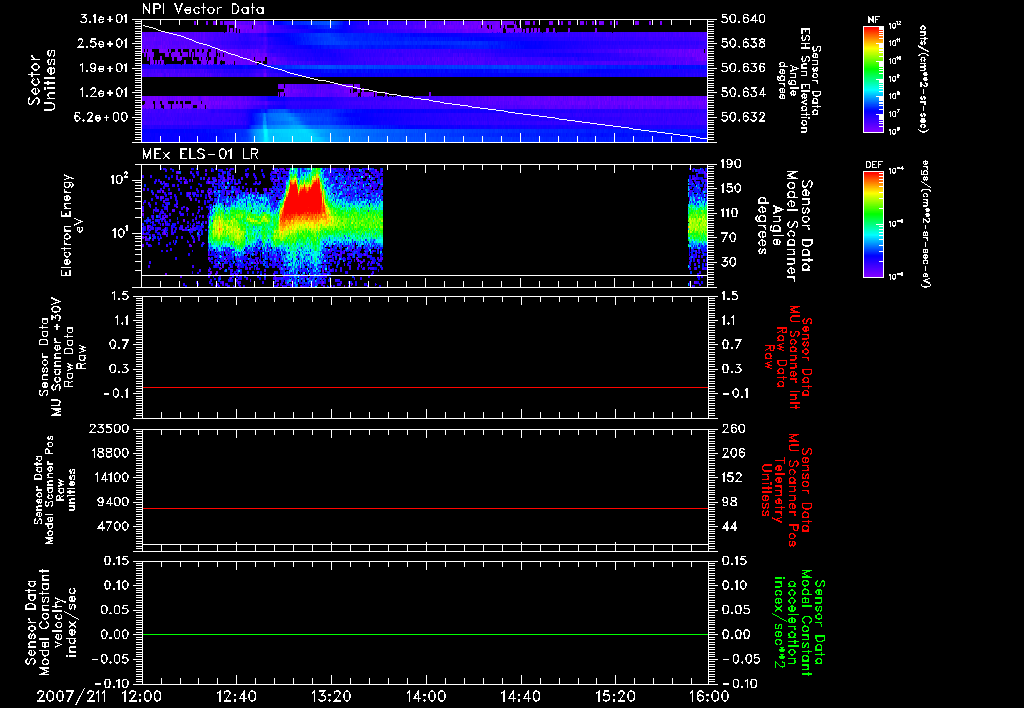Select the red "MU Scanner Pos Telemetry" title
Image resolution: width=1024 pixels, height=708 pixels.
[x=786, y=490]
